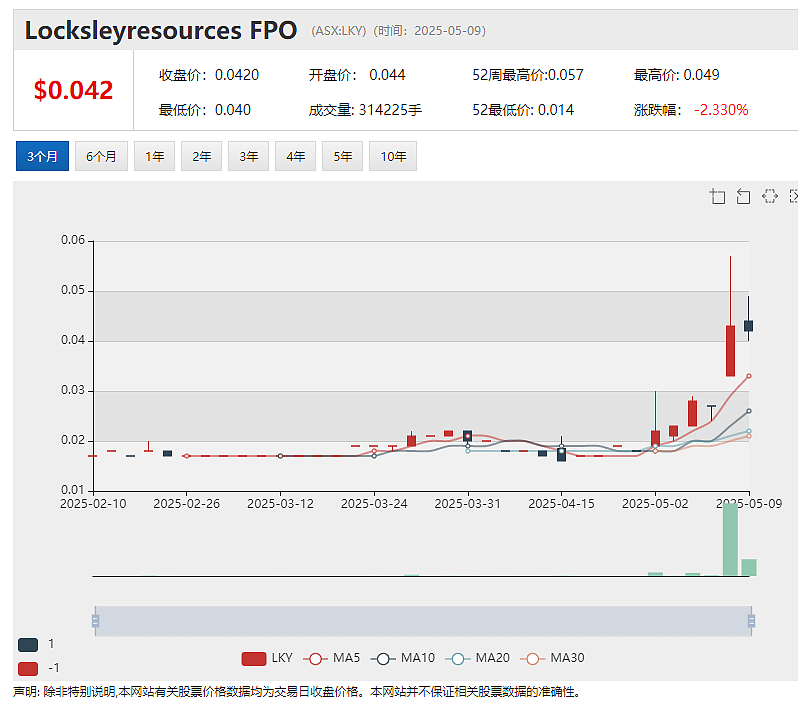Toggle the MA10 line legend
The width and height of the screenshot is (808, 716).
[x=402, y=658]
